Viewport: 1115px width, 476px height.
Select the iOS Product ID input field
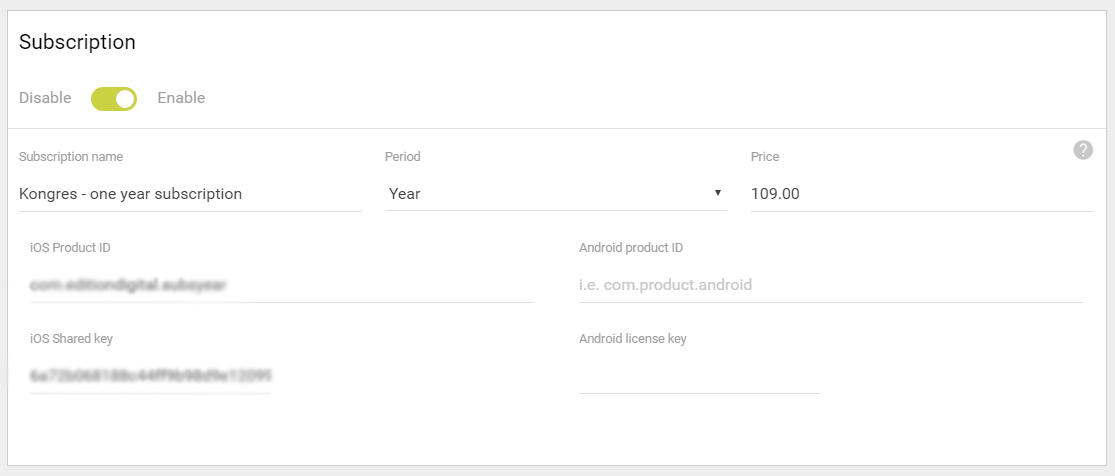click(282, 285)
